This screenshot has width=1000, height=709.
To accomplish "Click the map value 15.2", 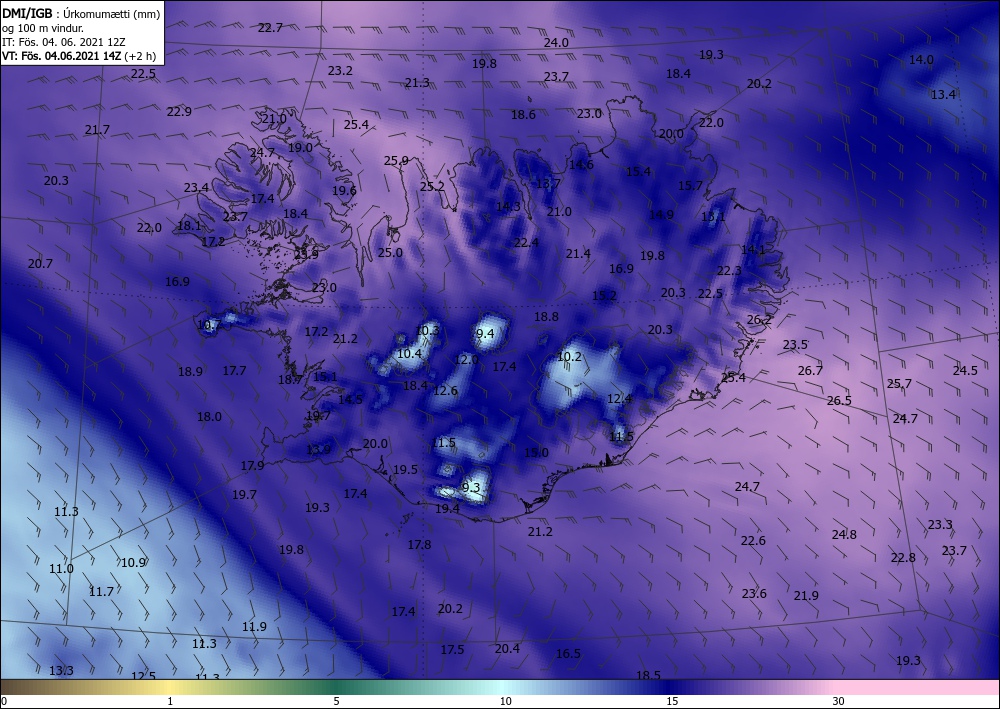I will (604, 296).
